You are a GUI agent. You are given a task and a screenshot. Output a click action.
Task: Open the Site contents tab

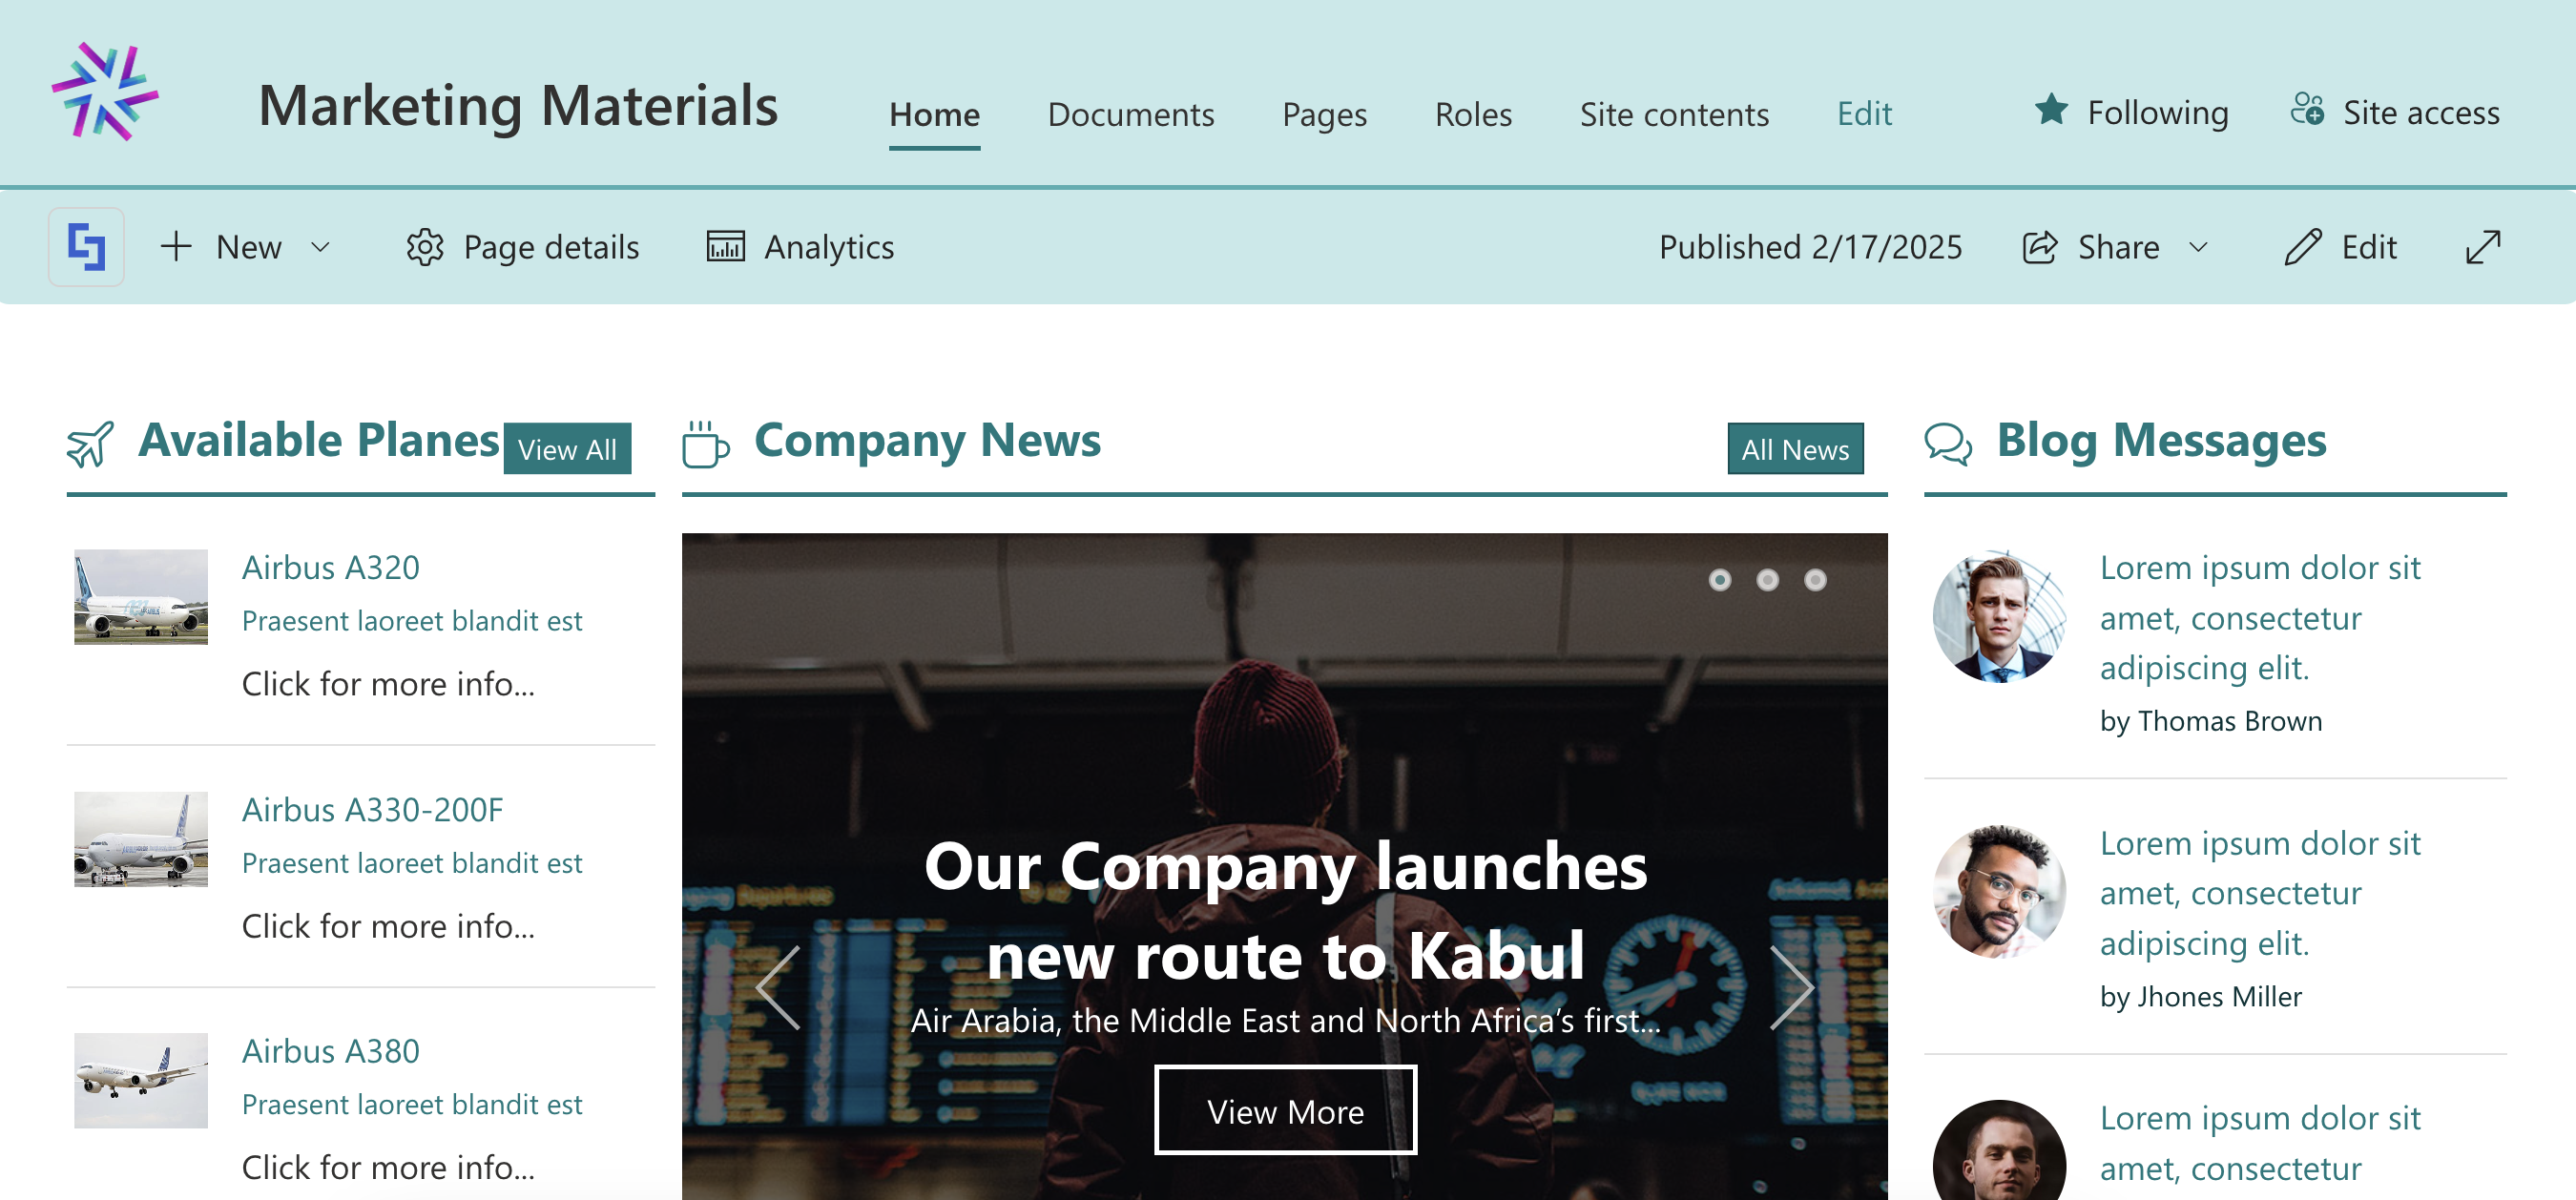click(1674, 114)
